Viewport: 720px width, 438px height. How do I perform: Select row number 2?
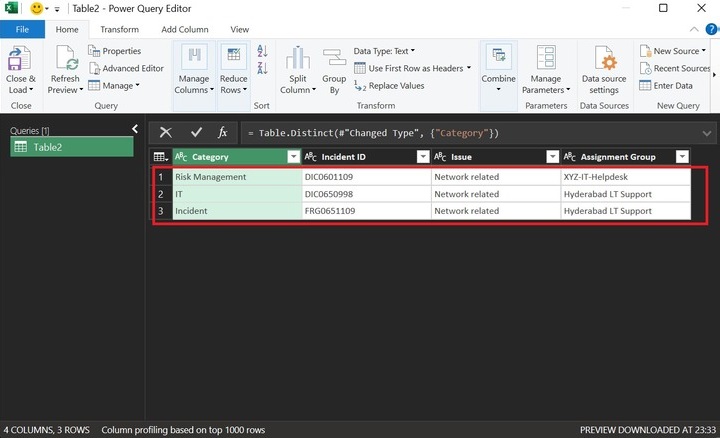[161, 194]
